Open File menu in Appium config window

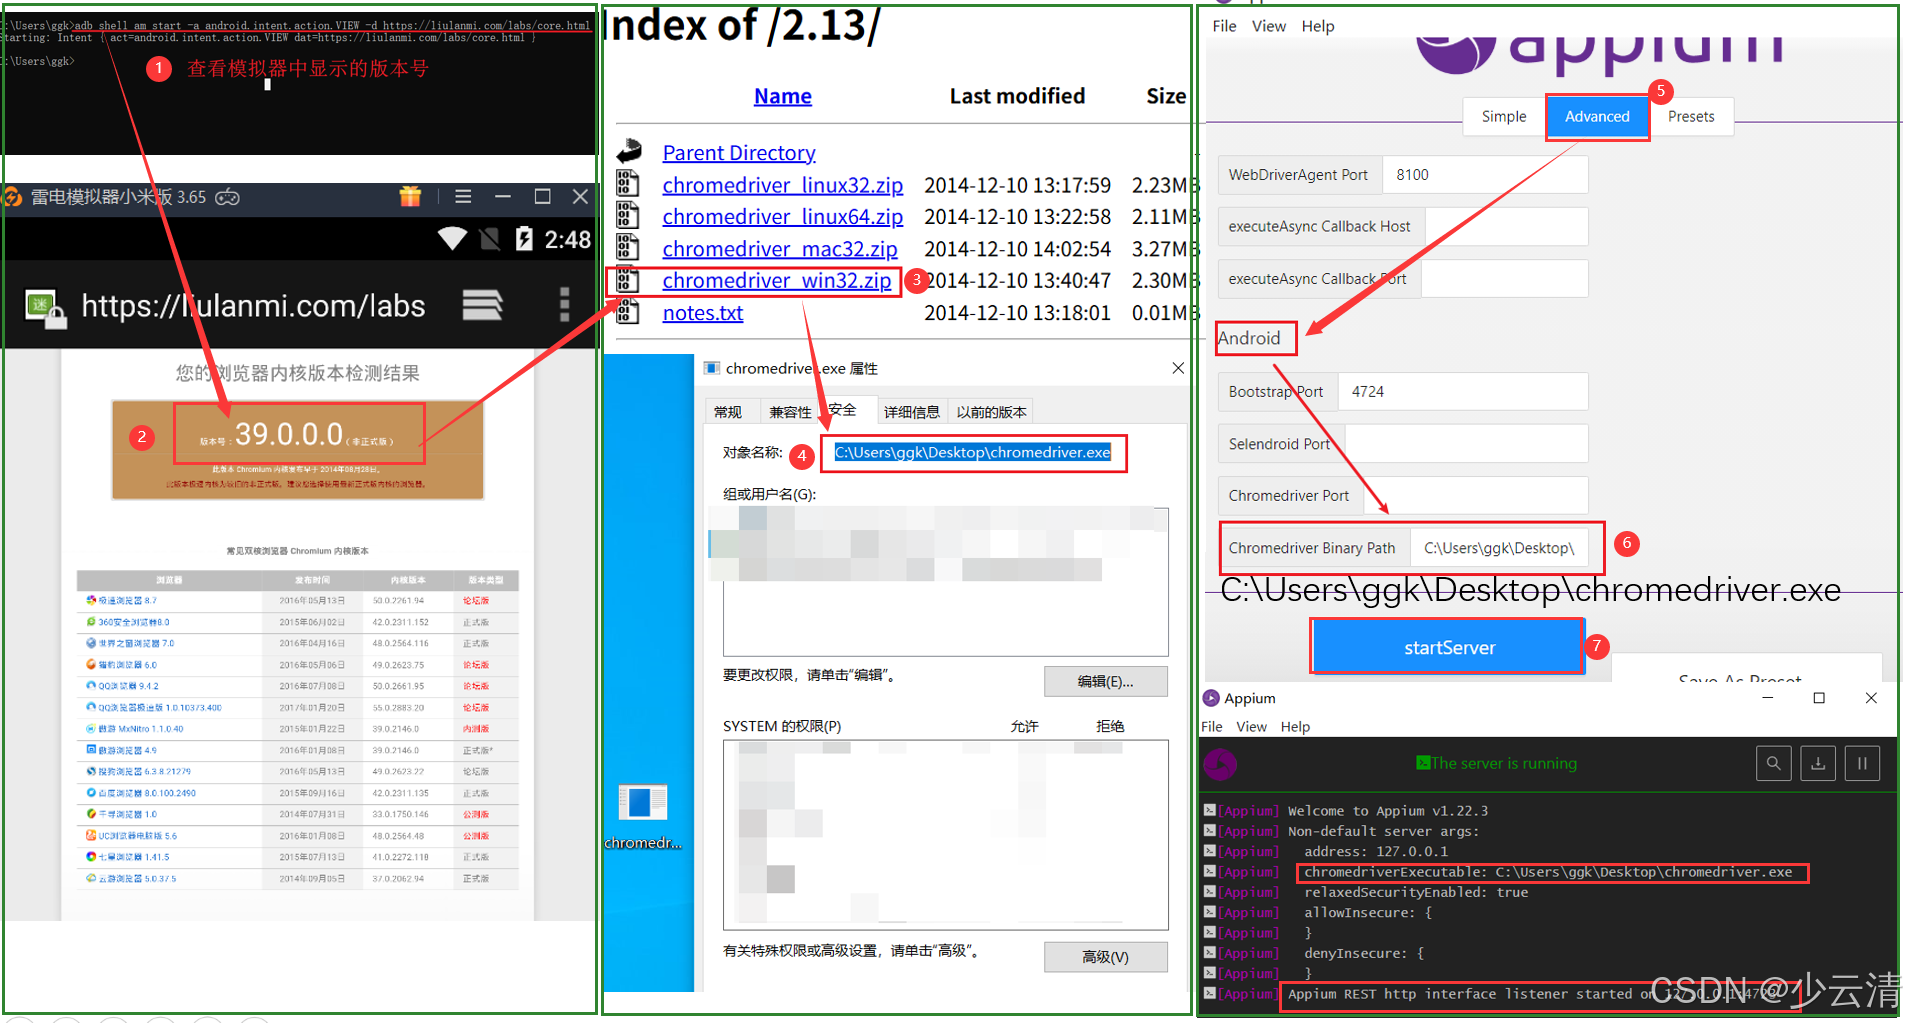click(1224, 26)
